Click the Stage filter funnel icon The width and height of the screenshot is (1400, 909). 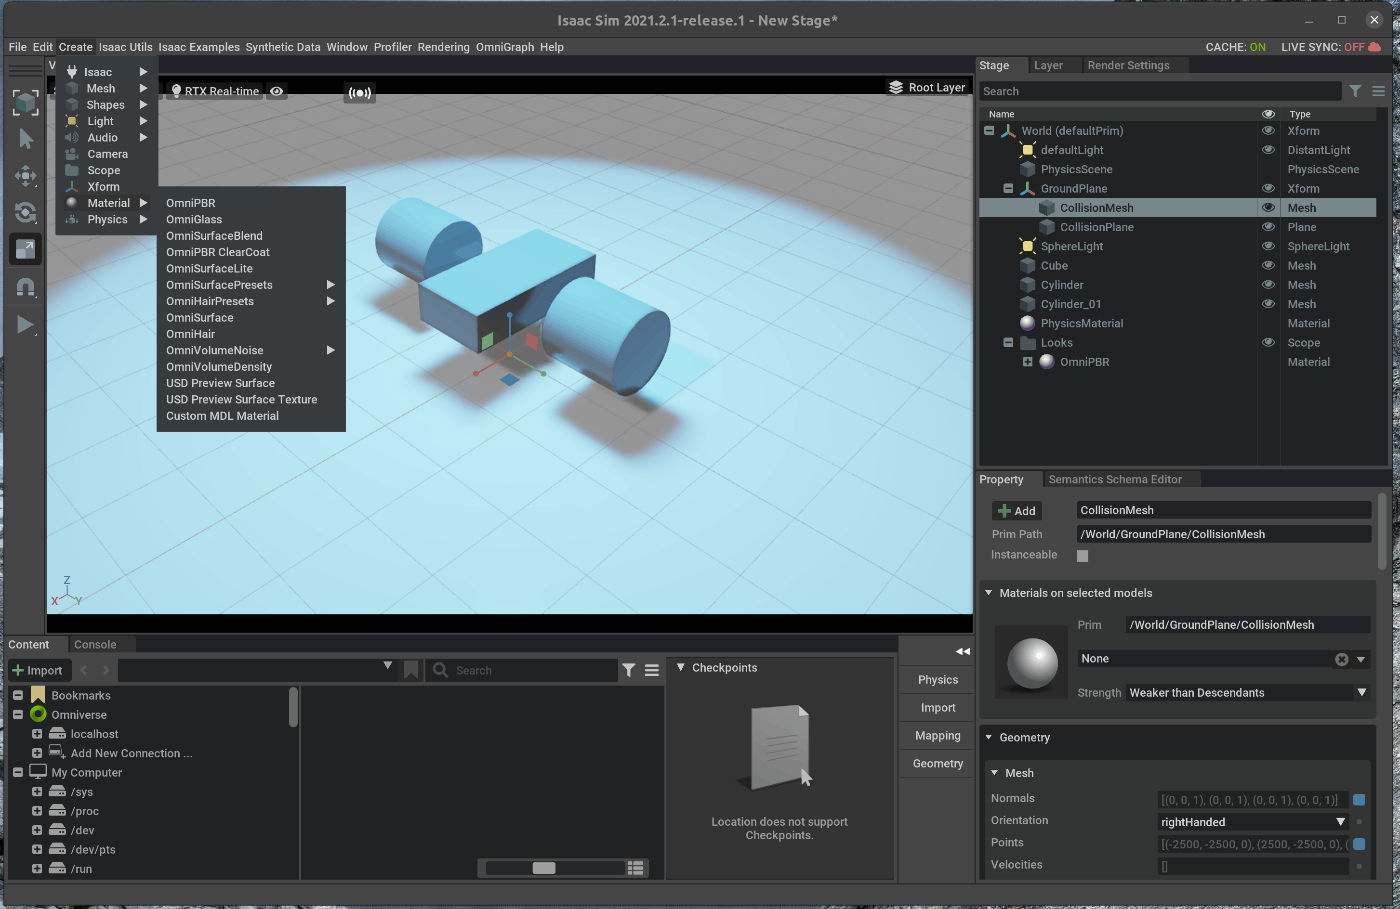1355,91
